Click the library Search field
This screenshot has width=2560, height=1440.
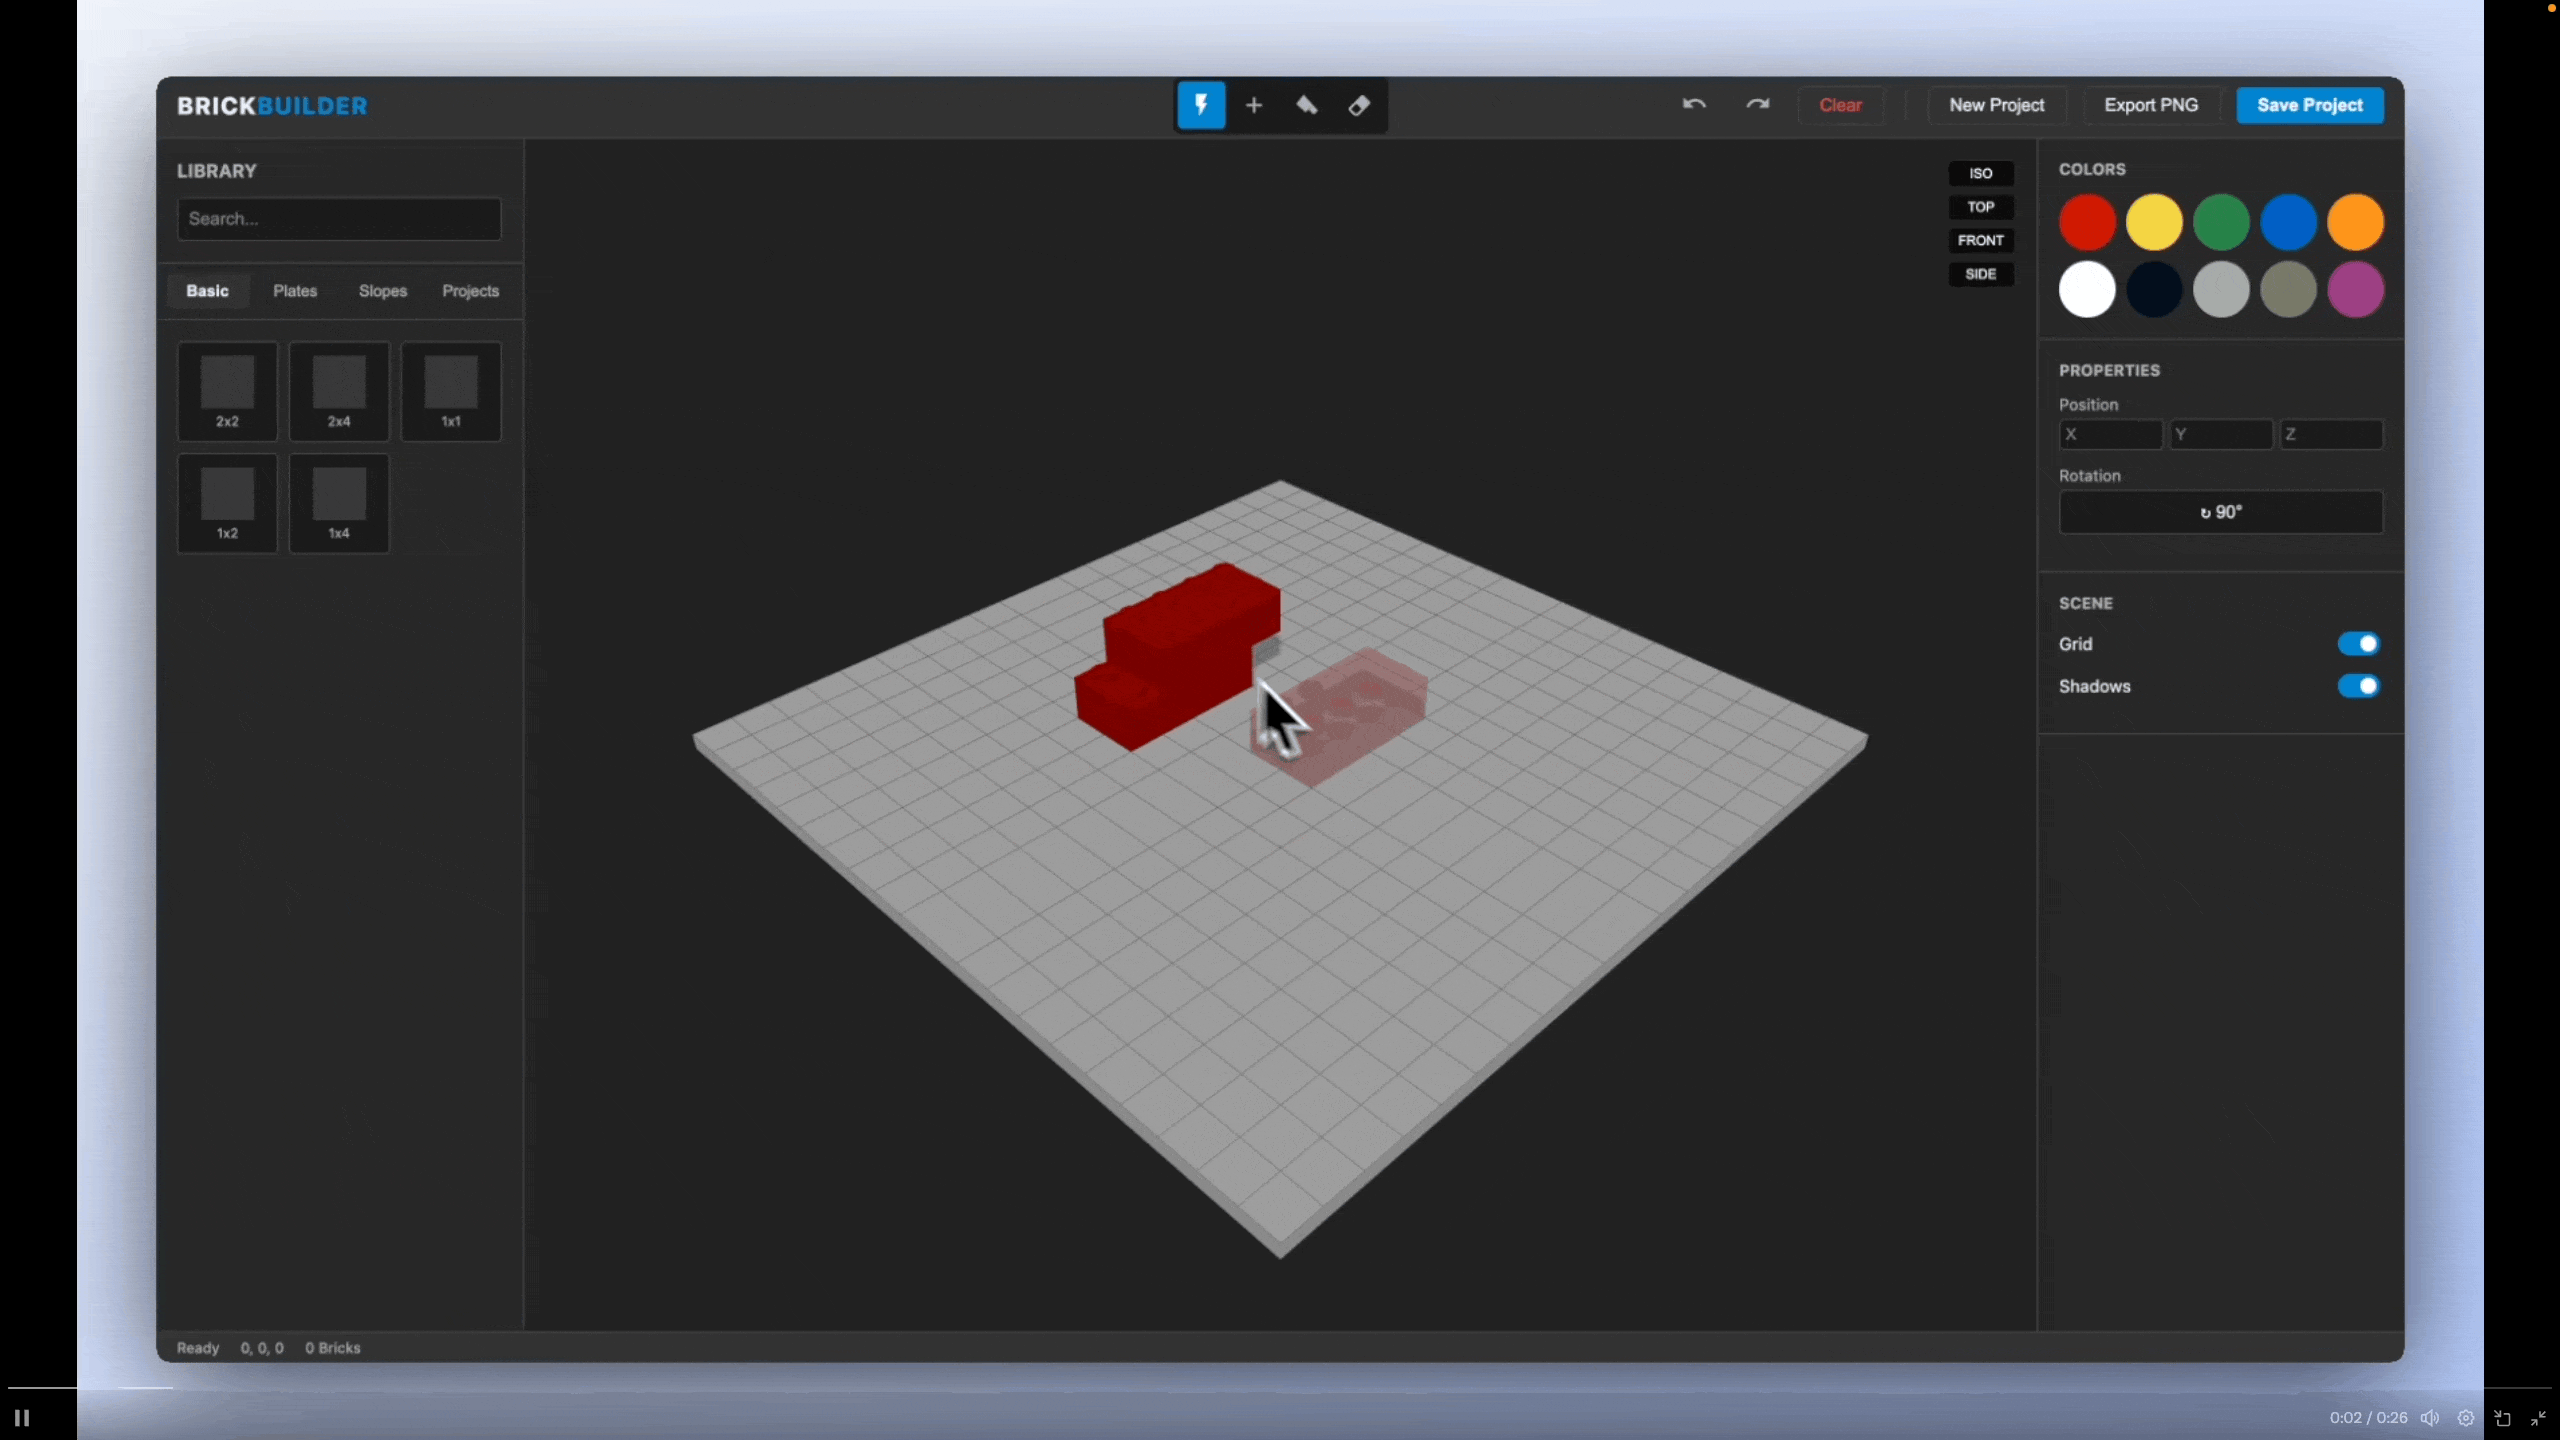tap(339, 219)
